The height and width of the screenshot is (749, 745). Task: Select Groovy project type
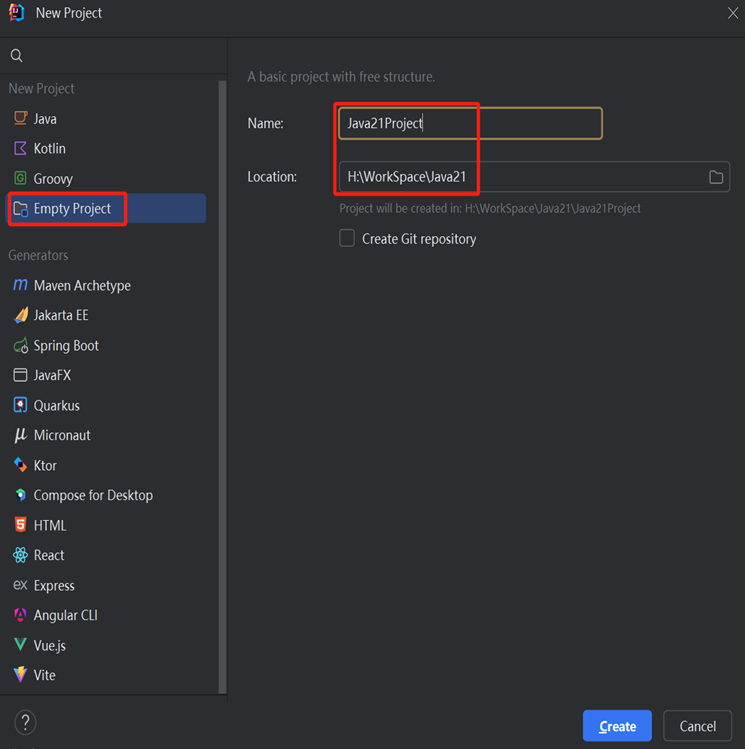tap(107, 179)
